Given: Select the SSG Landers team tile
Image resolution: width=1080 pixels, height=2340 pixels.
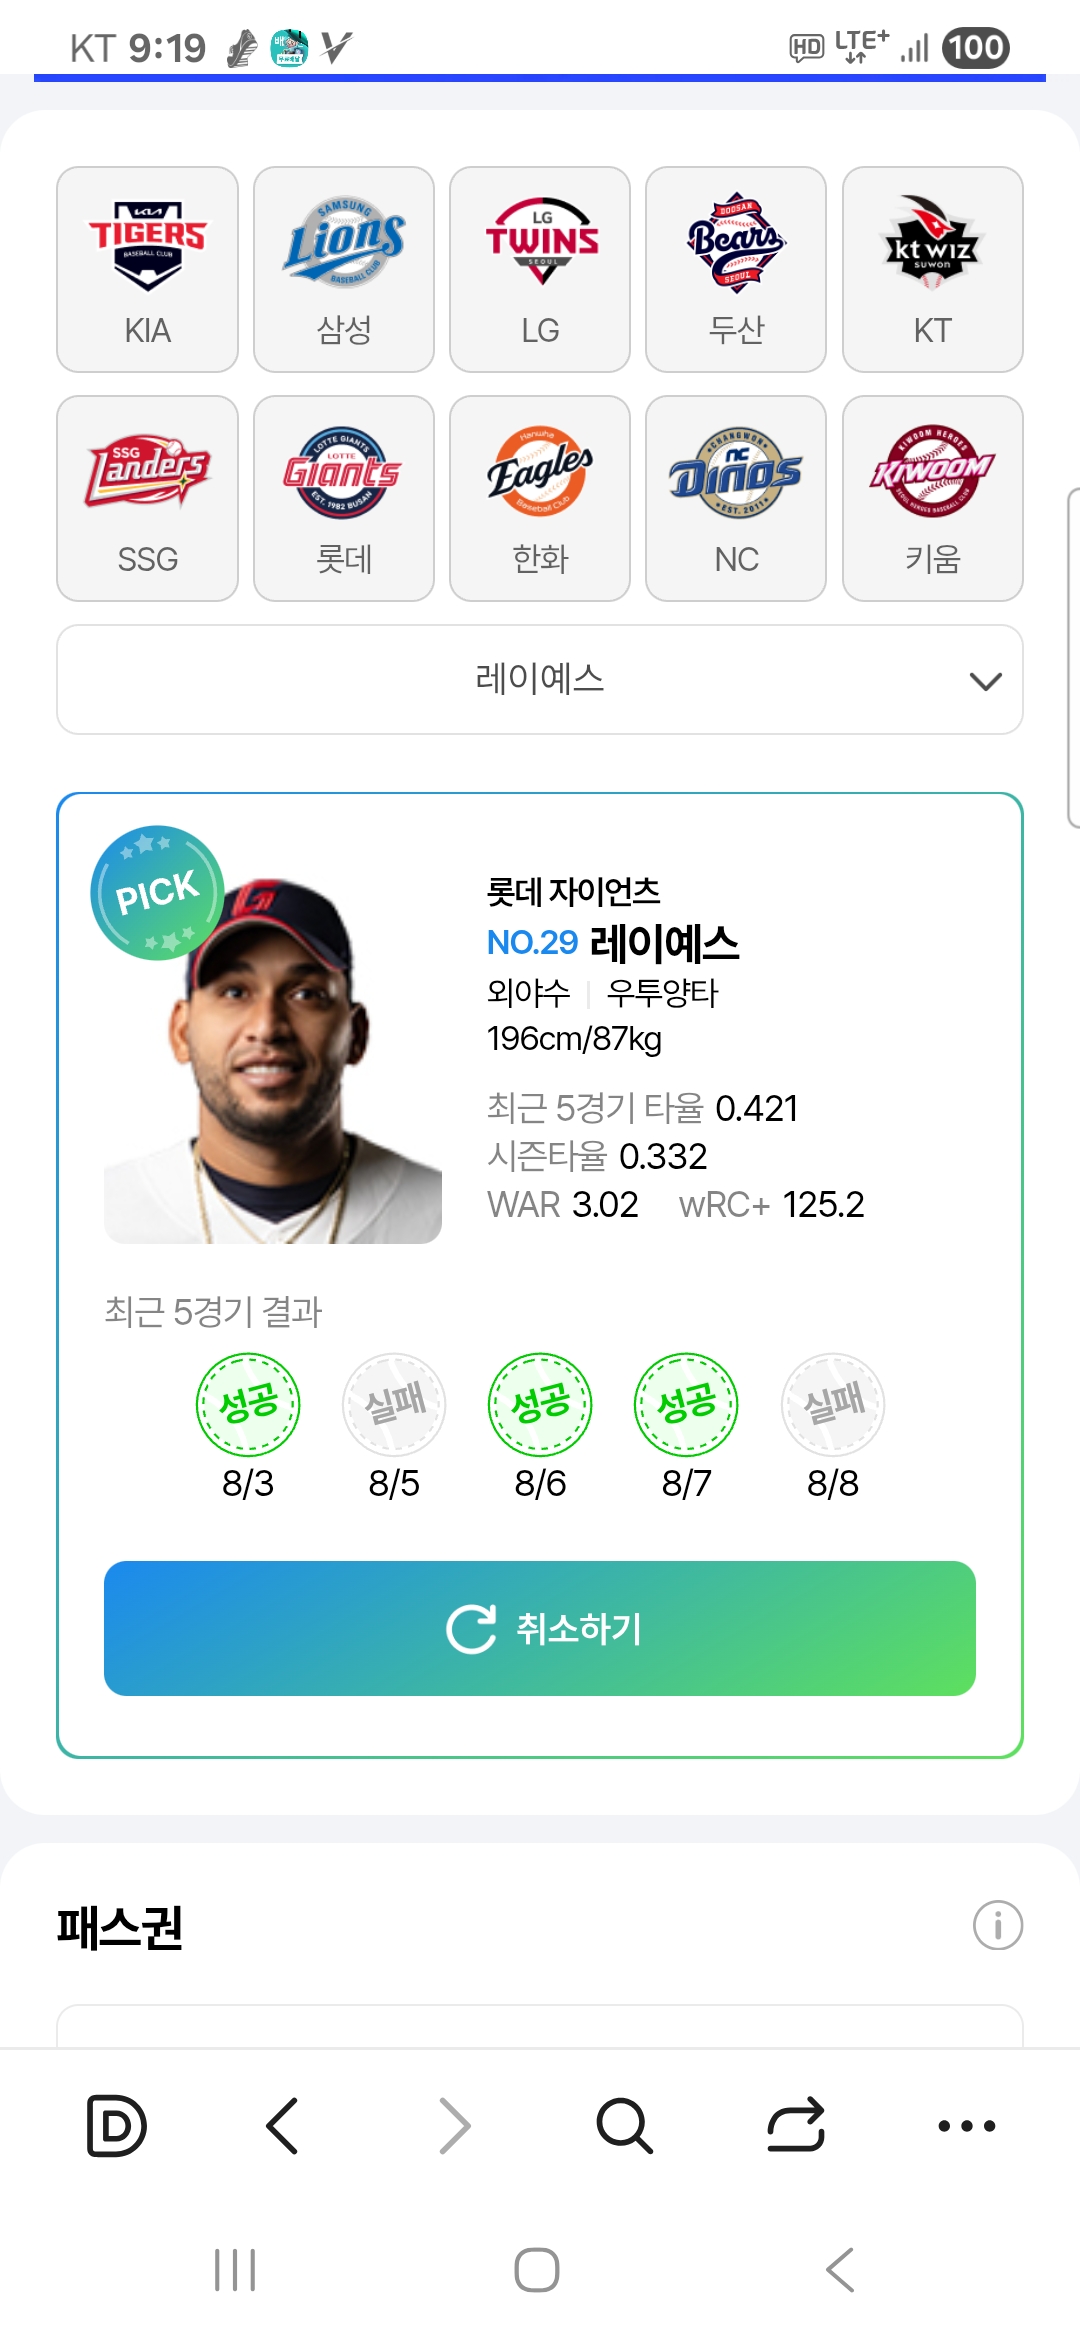Looking at the screenshot, I should coord(148,498).
